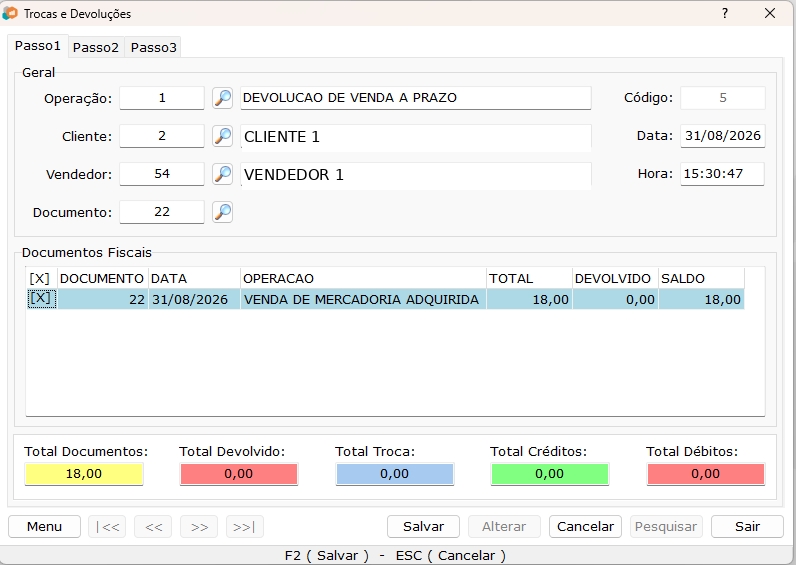Click the TOTAL column header
The image size is (796, 565).
(529, 278)
